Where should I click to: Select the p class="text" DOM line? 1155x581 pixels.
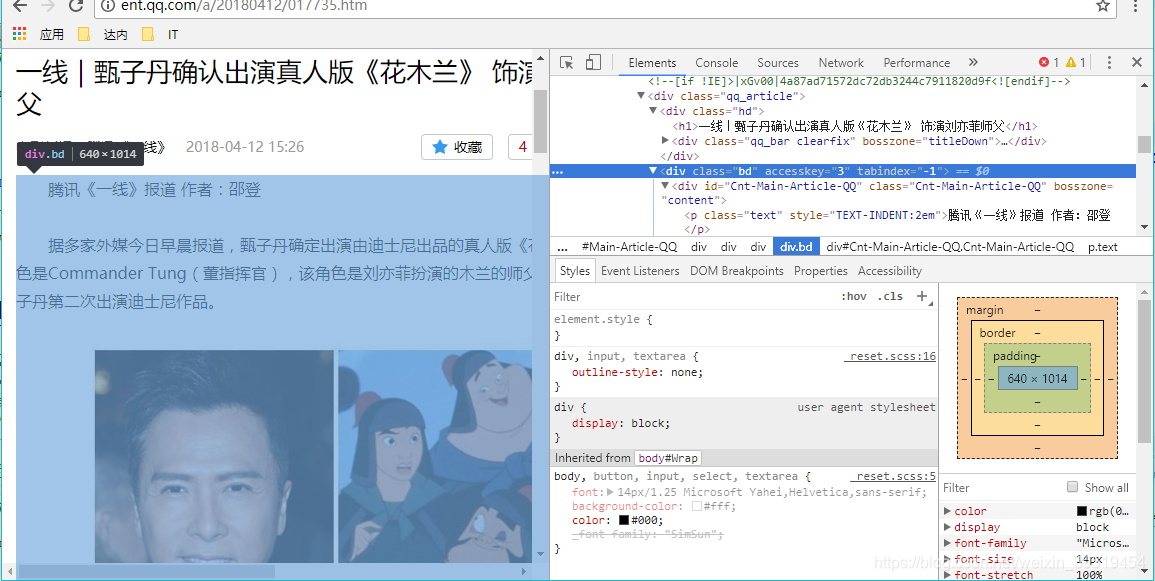(x=897, y=216)
